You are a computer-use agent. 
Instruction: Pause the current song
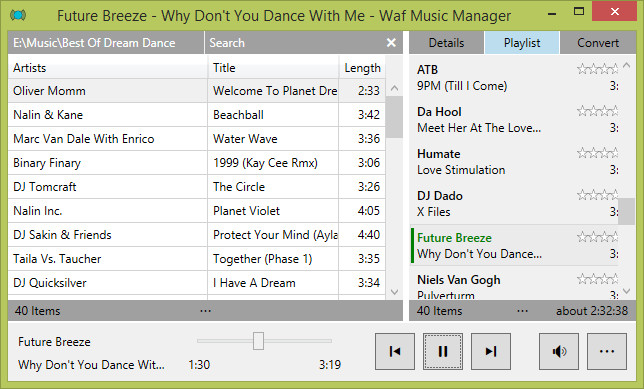pos(443,351)
